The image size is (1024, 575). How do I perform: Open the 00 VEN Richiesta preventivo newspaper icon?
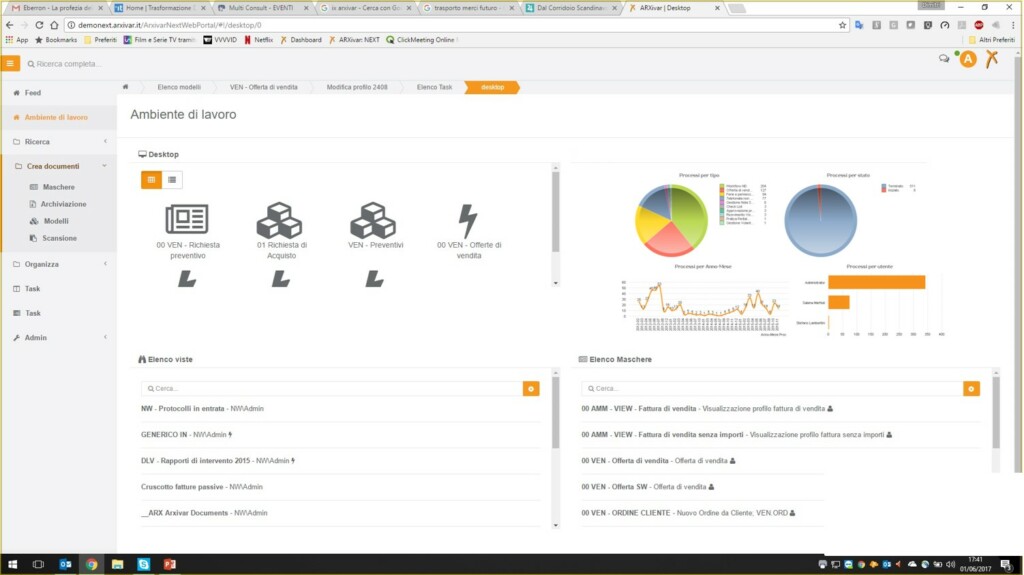point(187,219)
